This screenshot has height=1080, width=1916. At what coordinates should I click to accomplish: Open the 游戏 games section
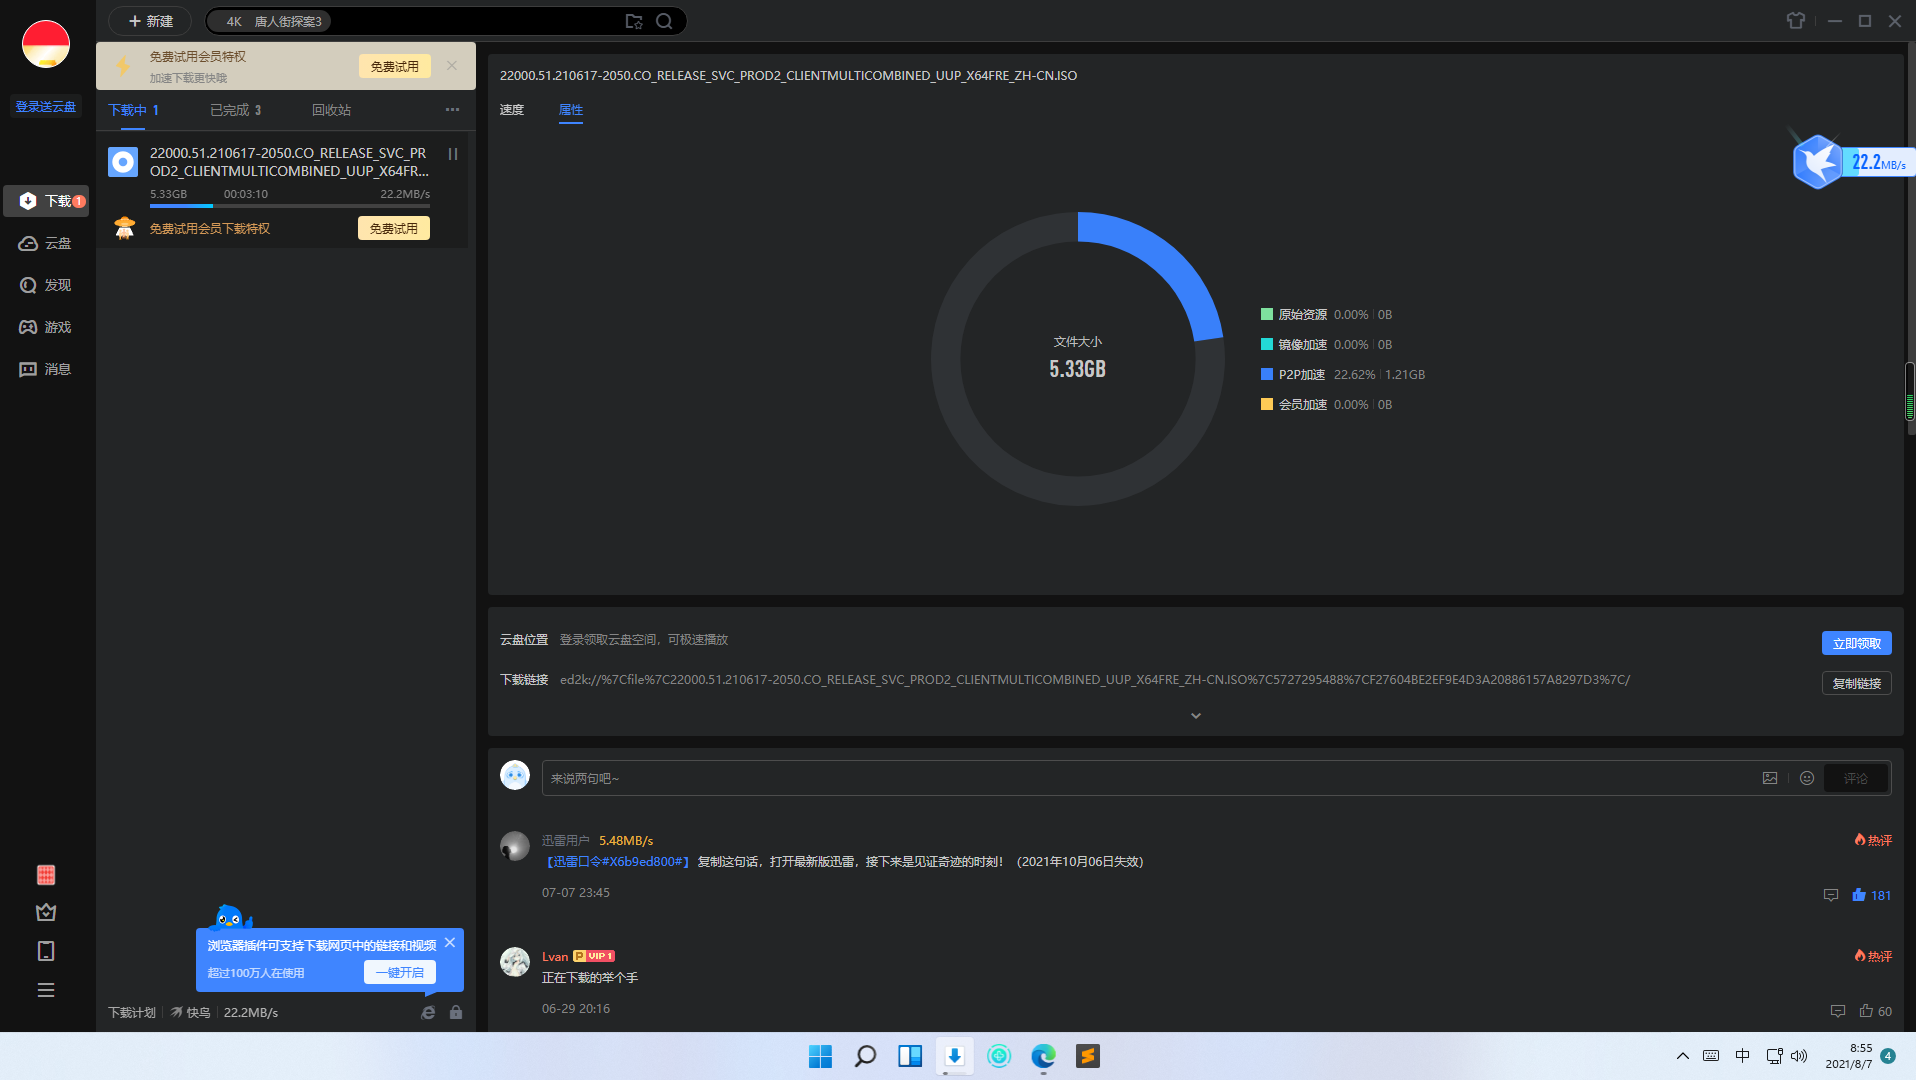[x=46, y=327]
